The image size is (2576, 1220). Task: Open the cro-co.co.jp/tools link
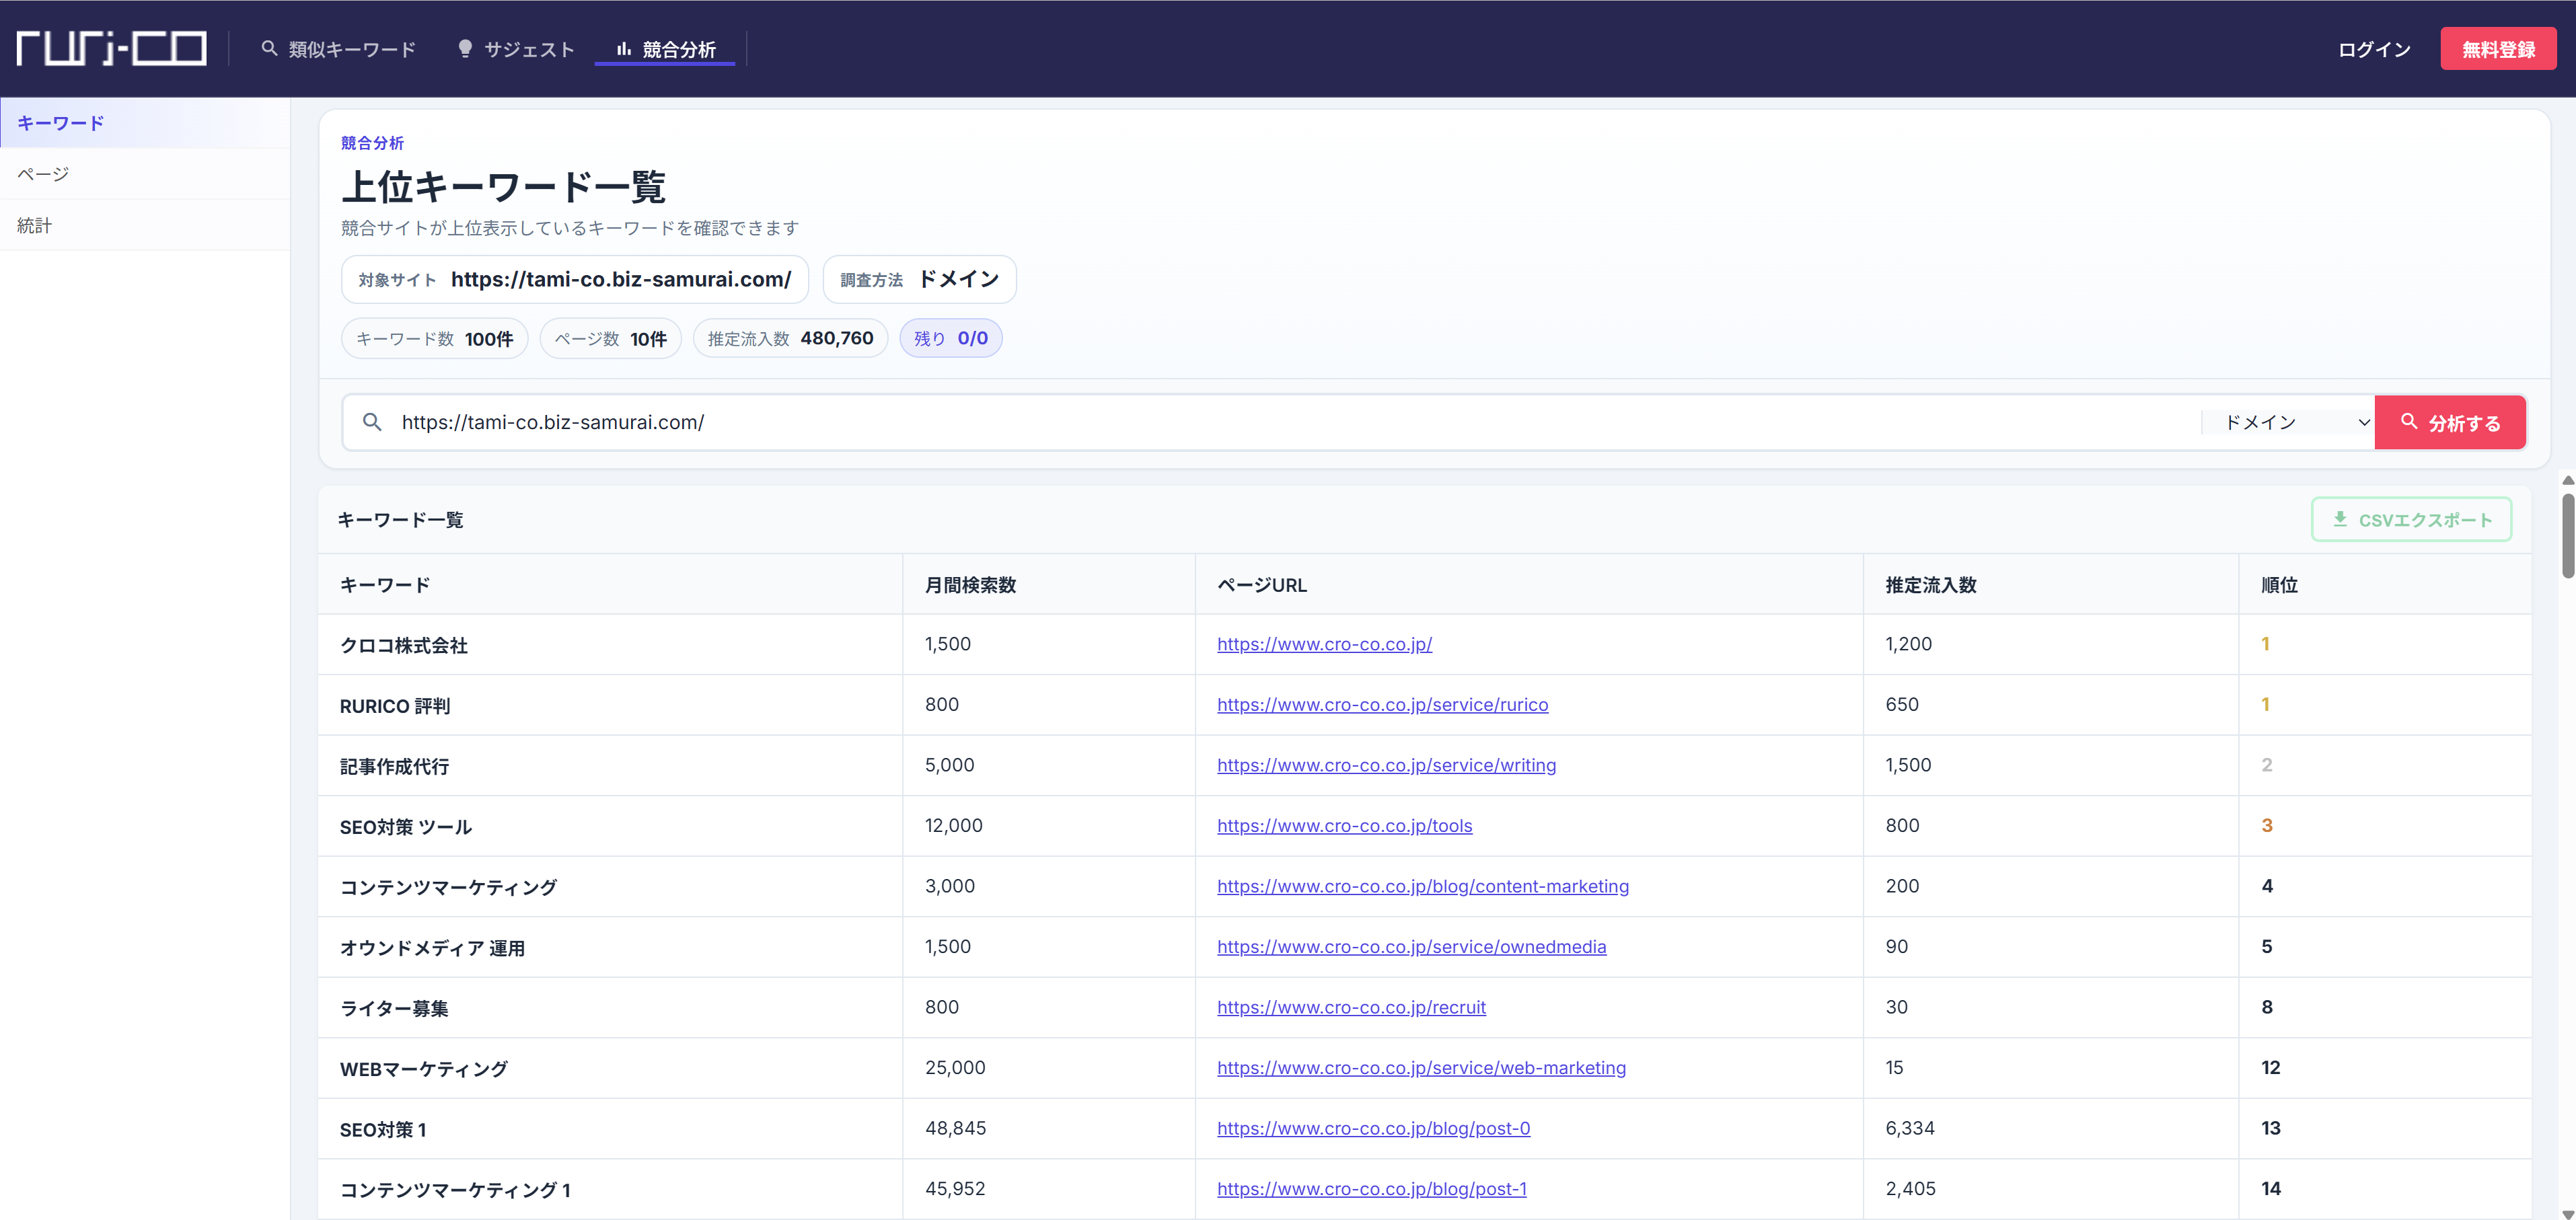tap(1344, 826)
